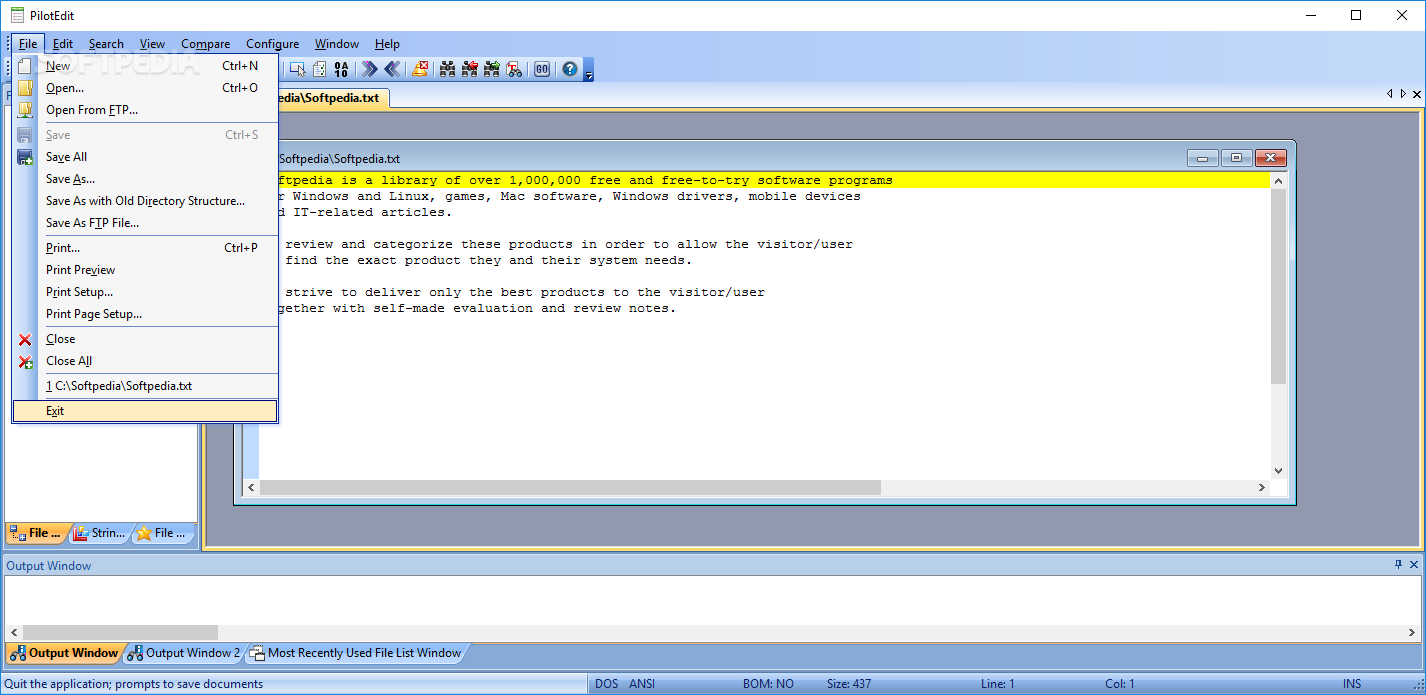
Task: Click the plain binoculars find icon
Action: (x=447, y=69)
